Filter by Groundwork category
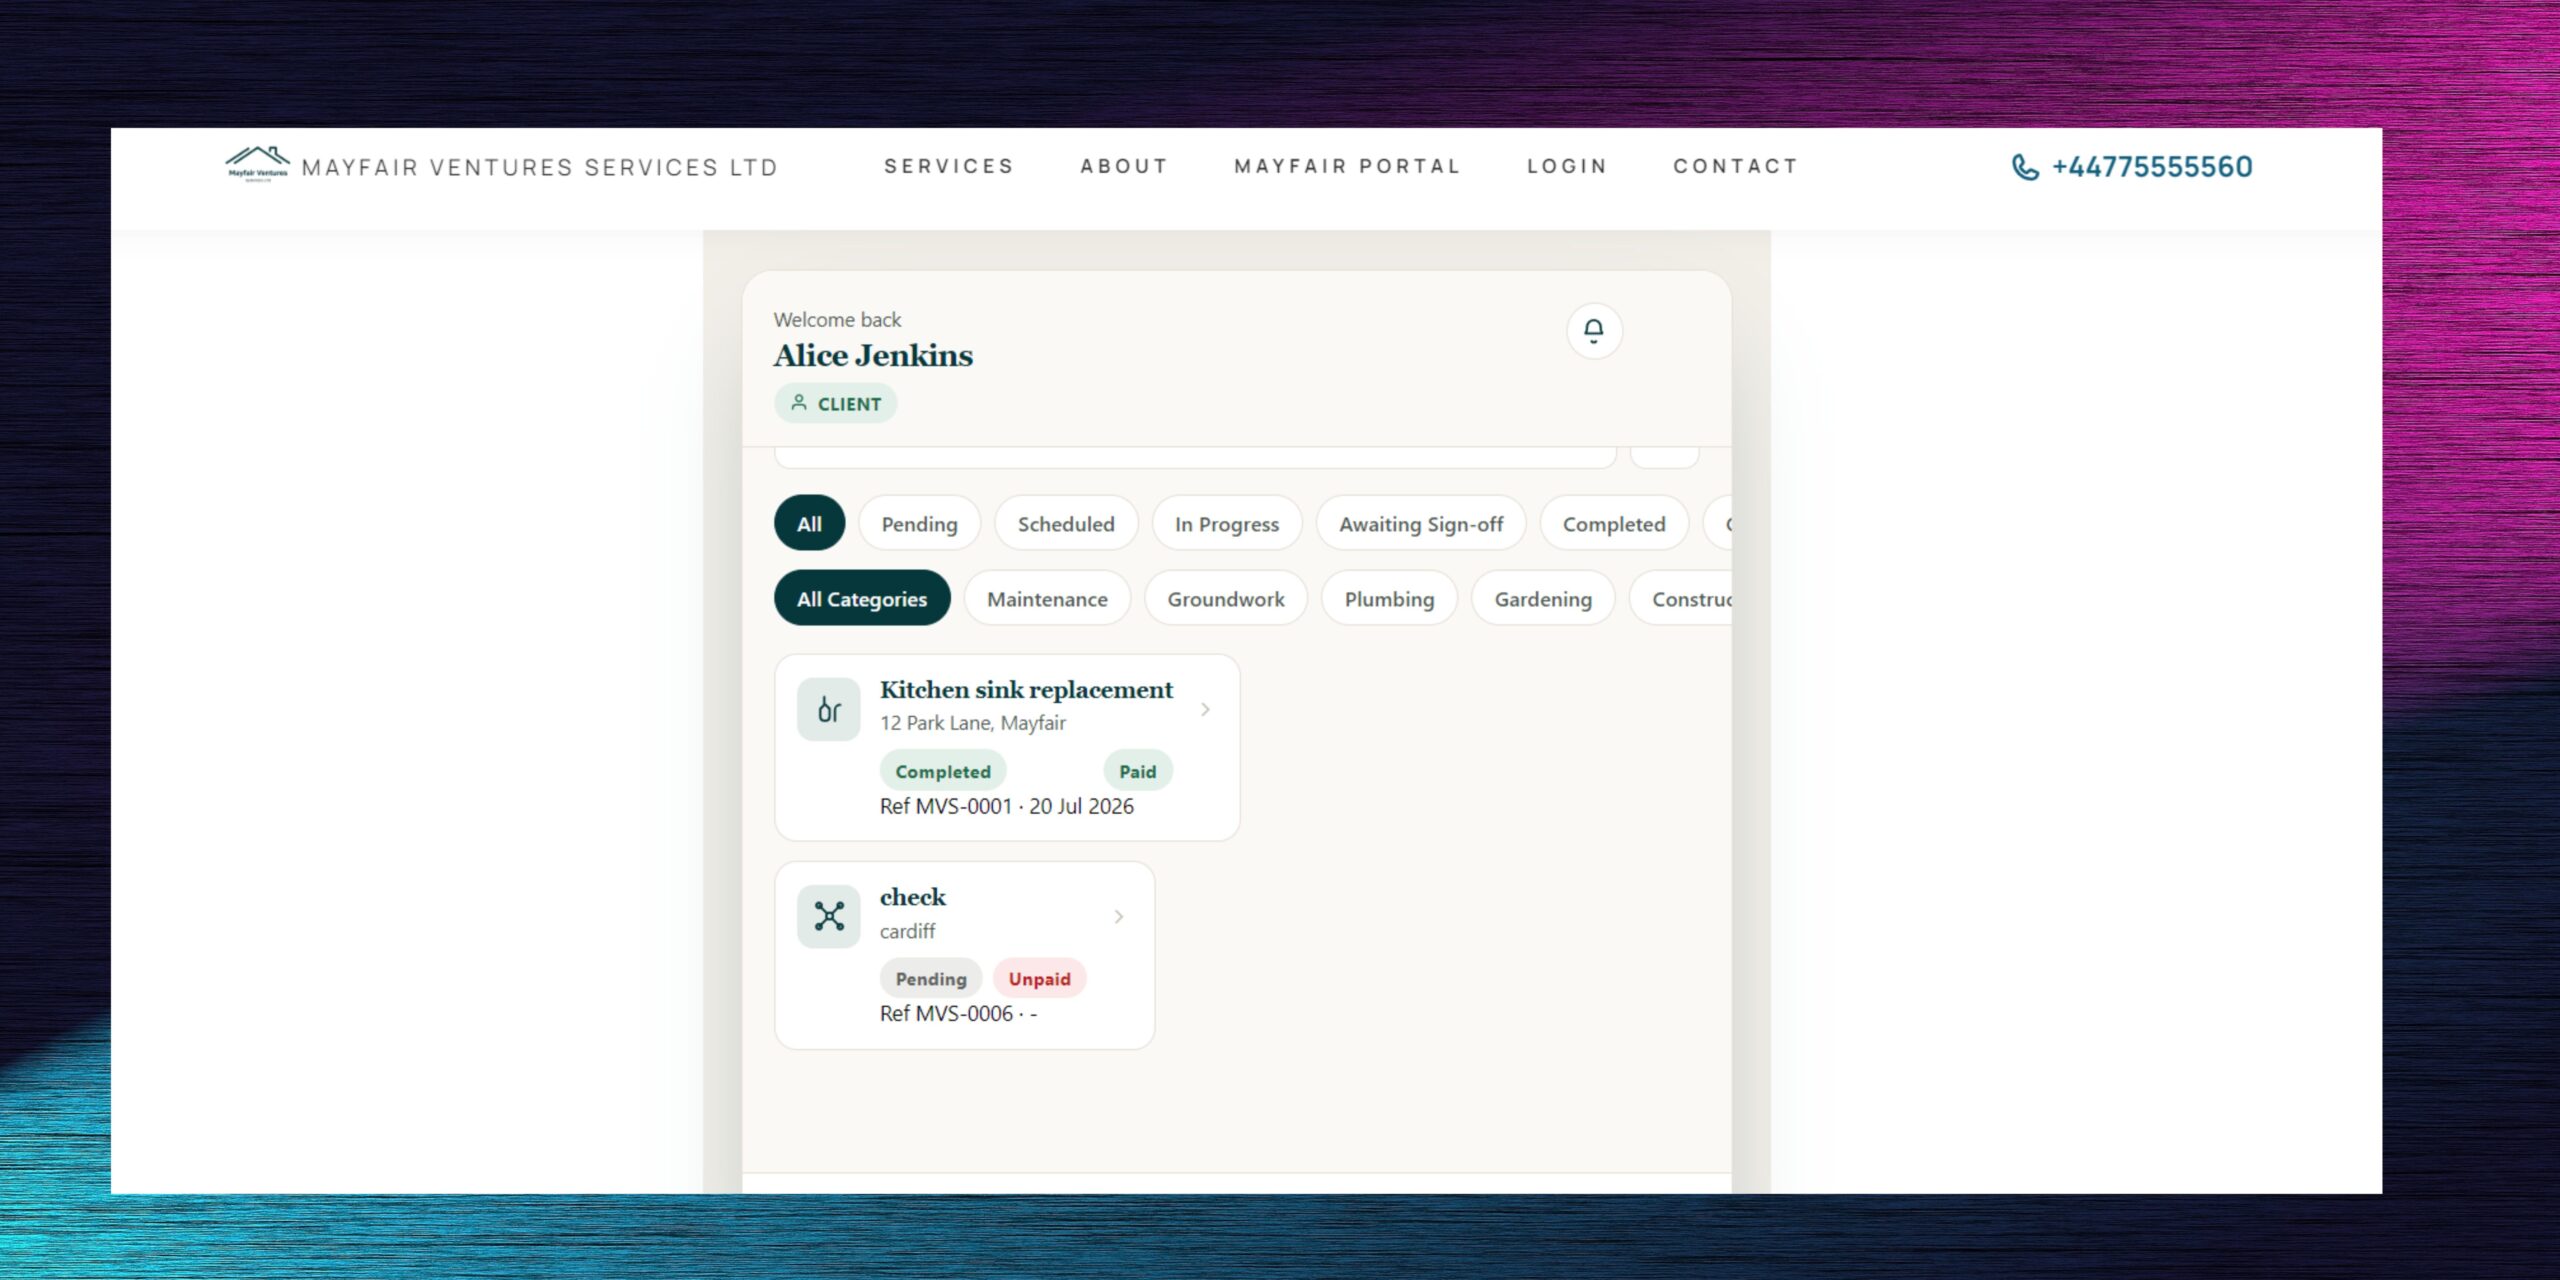 1226,598
